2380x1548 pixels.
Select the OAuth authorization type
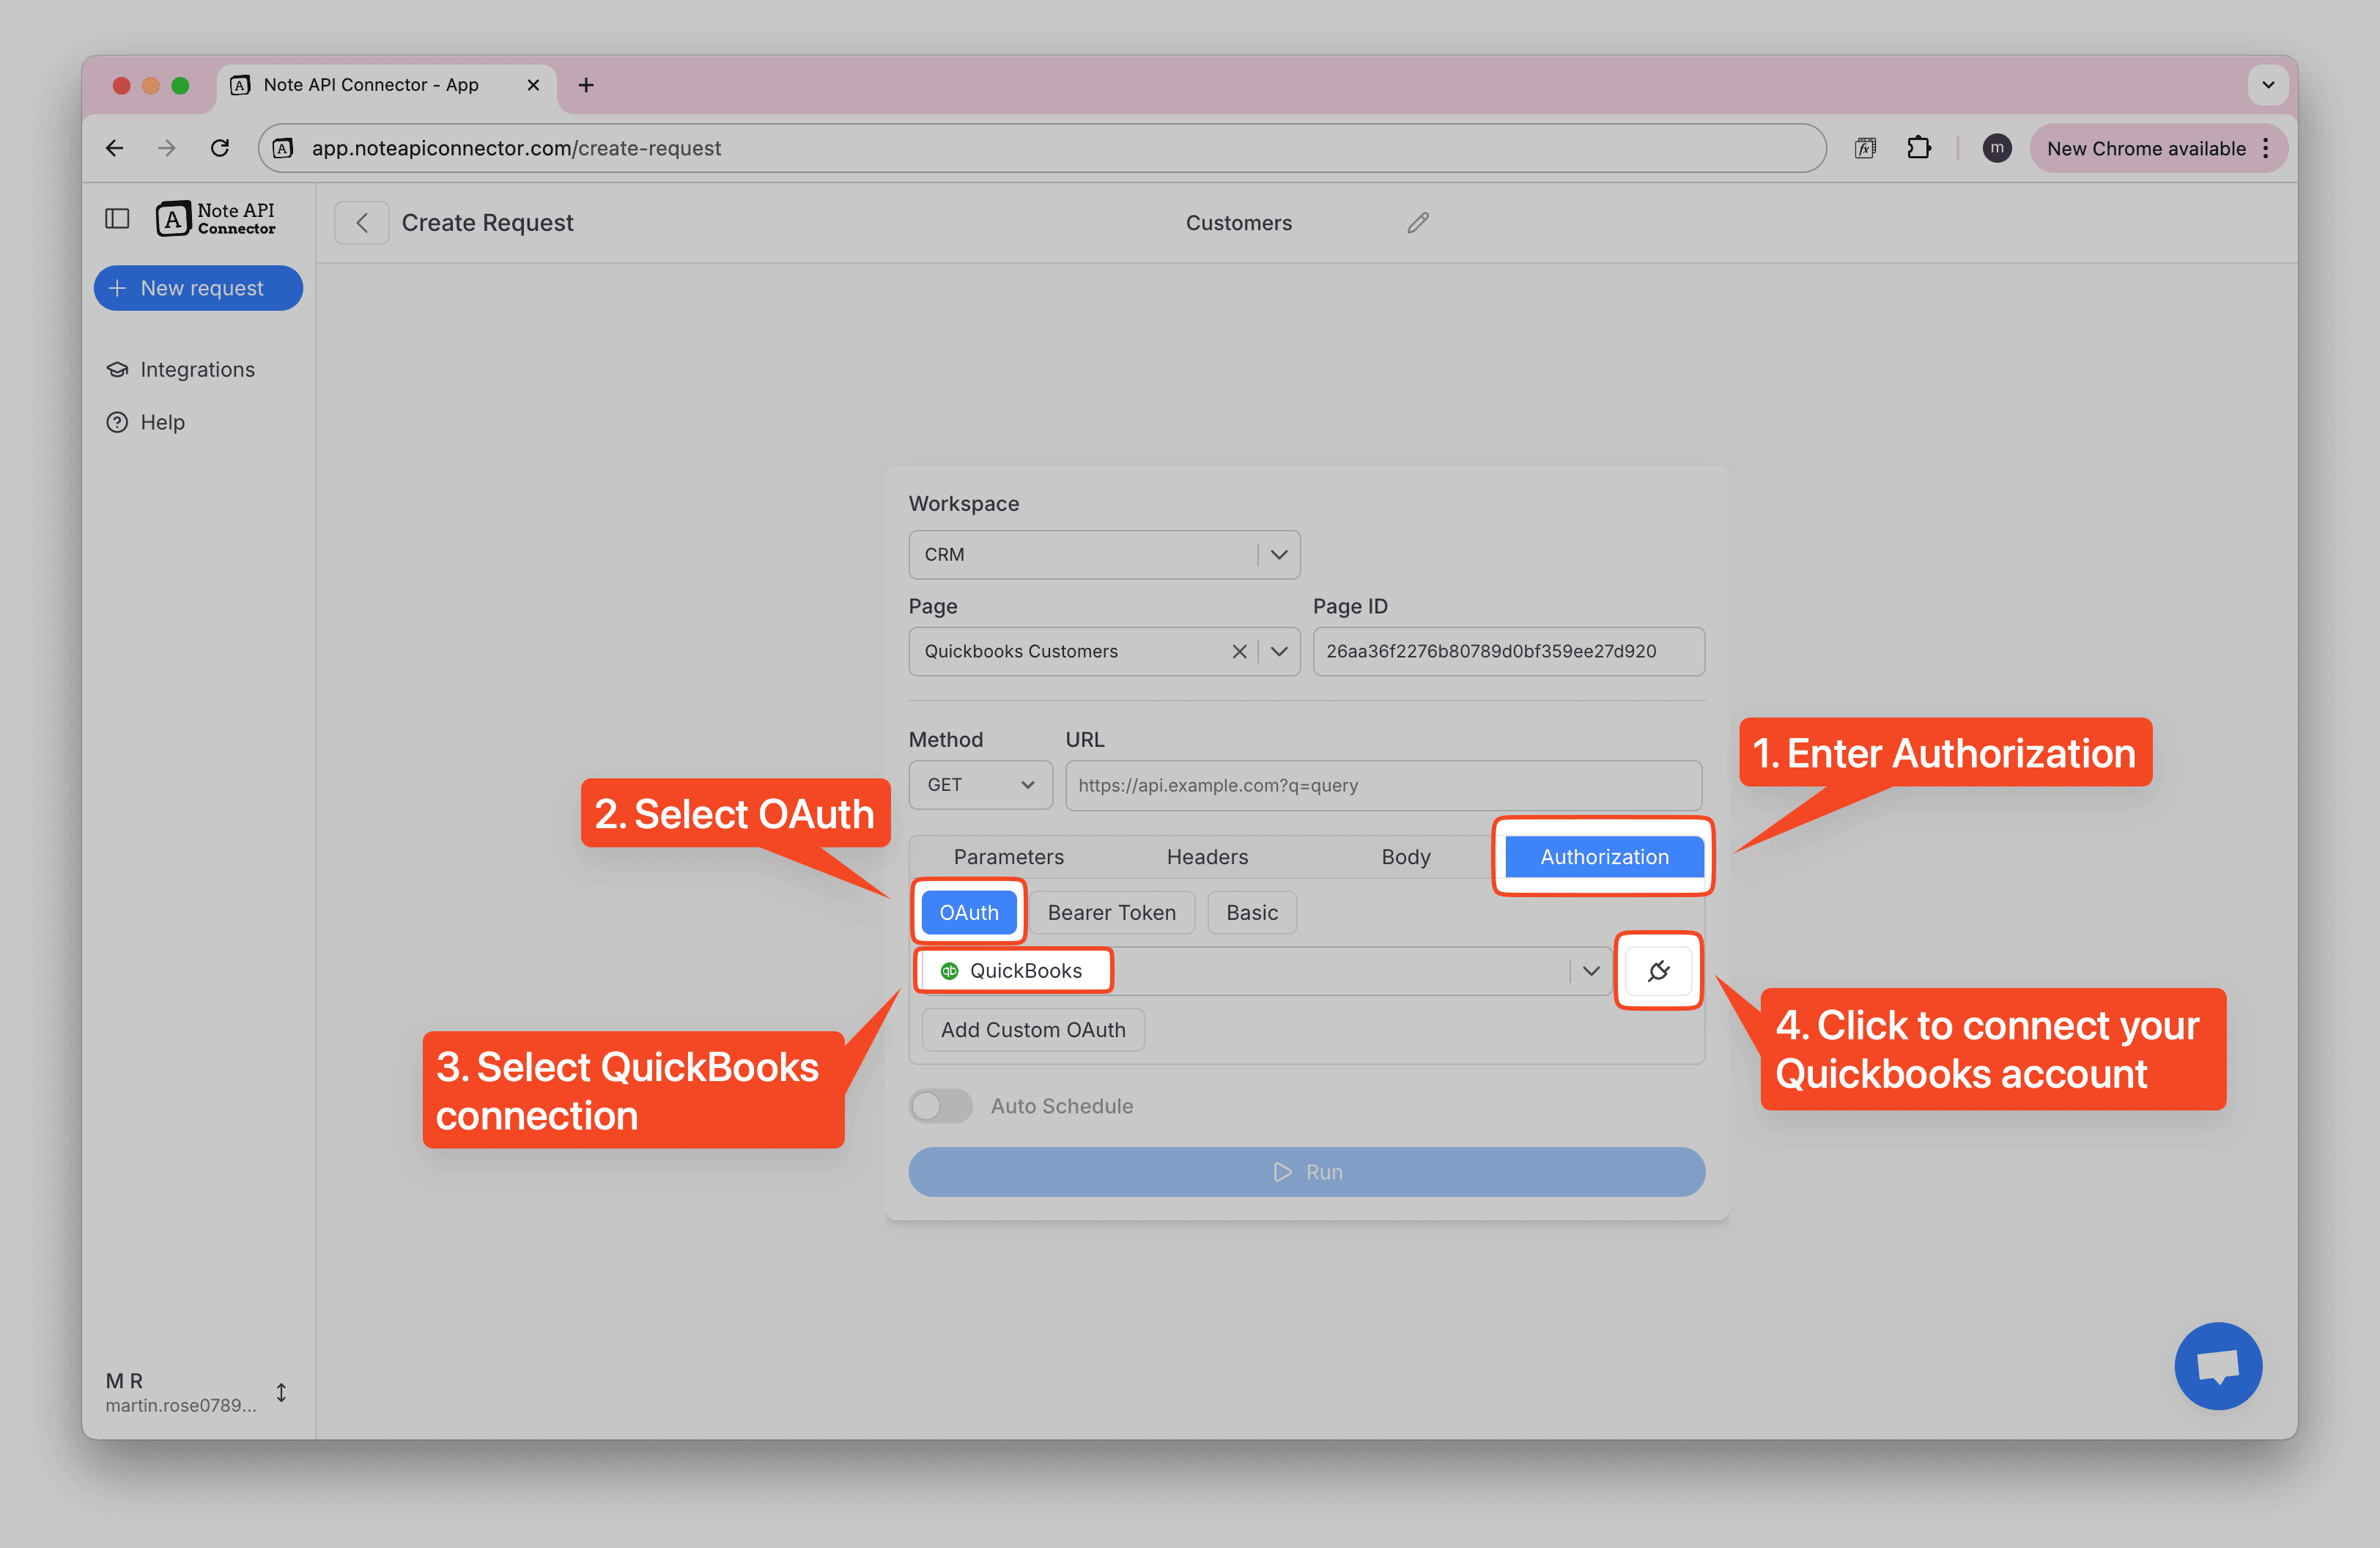coord(968,912)
